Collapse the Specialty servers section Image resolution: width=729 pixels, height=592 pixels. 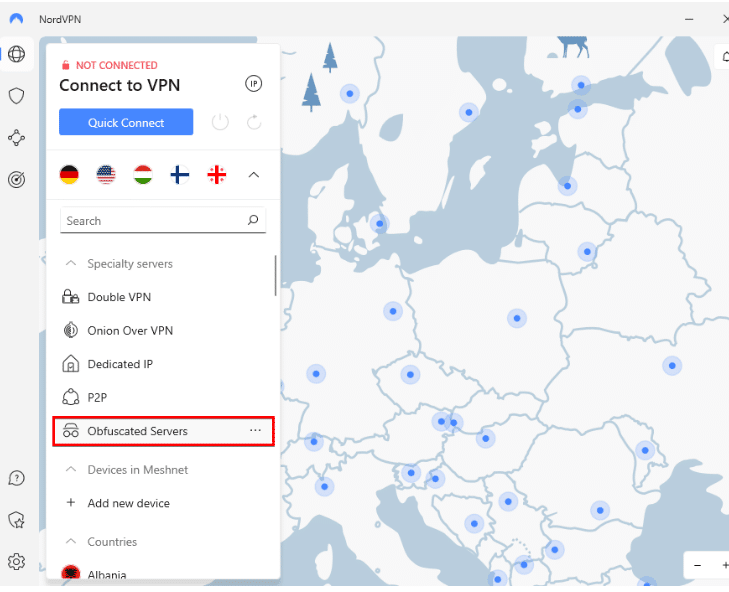pos(71,264)
